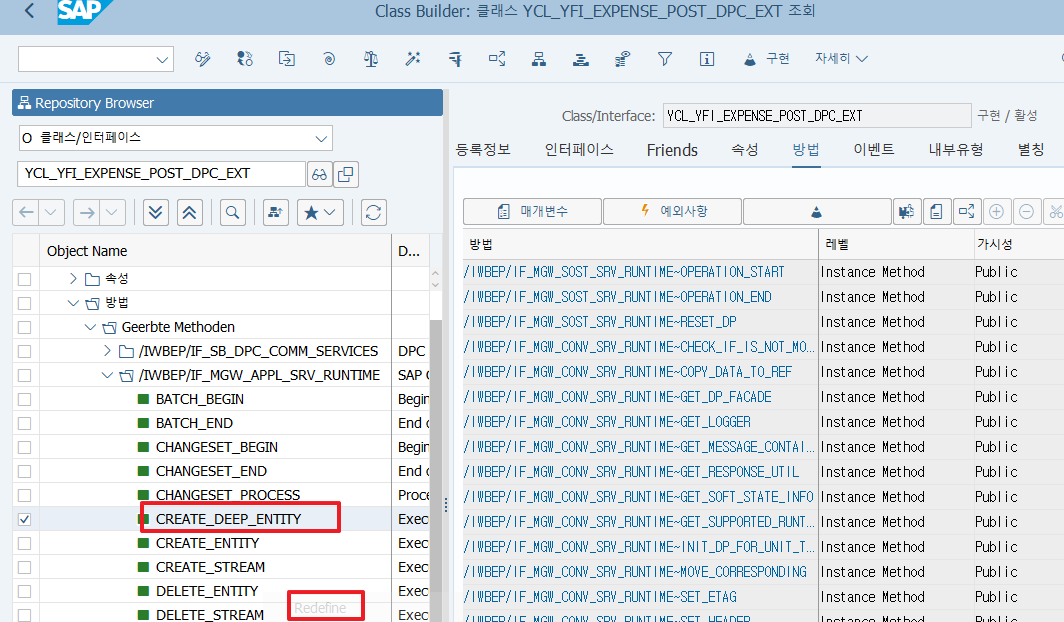Check the box for BATCH_END row
Image resolution: width=1064 pixels, height=622 pixels.
click(24, 423)
